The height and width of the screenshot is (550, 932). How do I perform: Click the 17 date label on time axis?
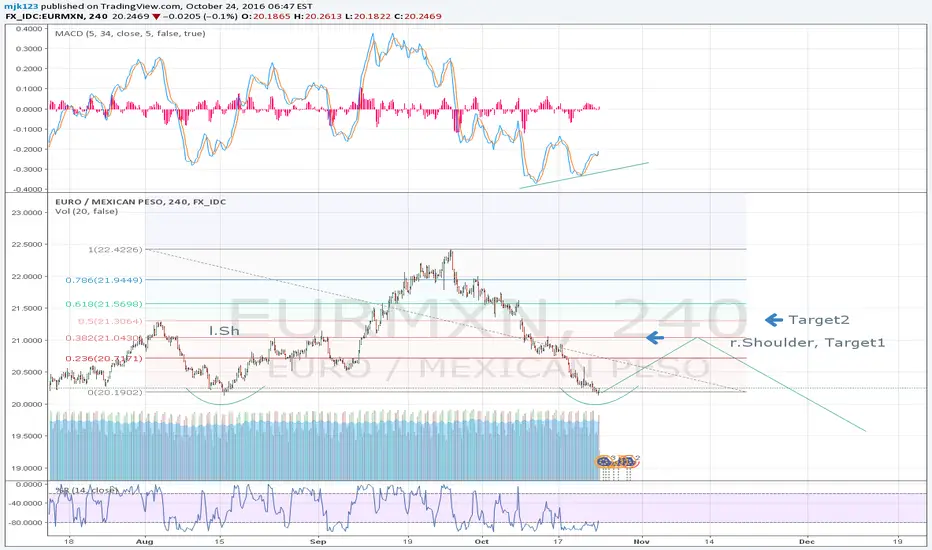point(558,542)
